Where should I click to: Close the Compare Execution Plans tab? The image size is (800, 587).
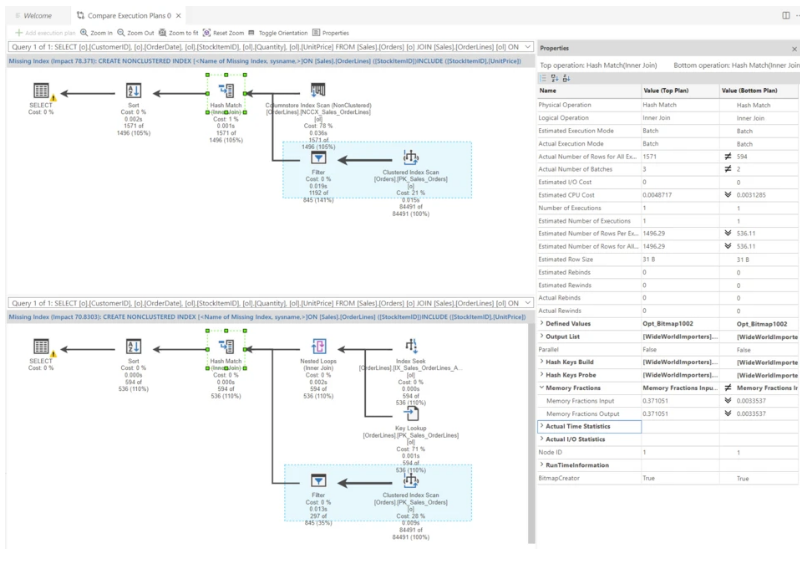pos(179,16)
